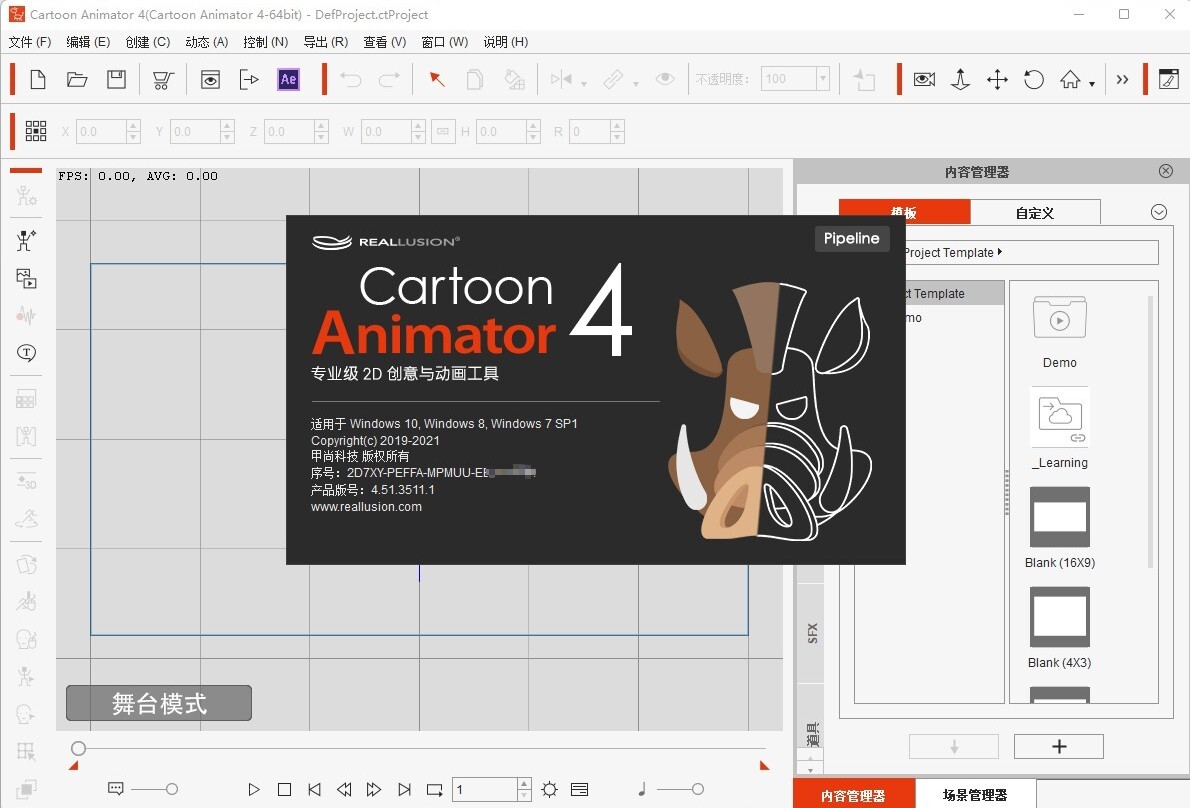The height and width of the screenshot is (808, 1190).
Task: Open the 说明 (H) menu
Action: coord(505,42)
